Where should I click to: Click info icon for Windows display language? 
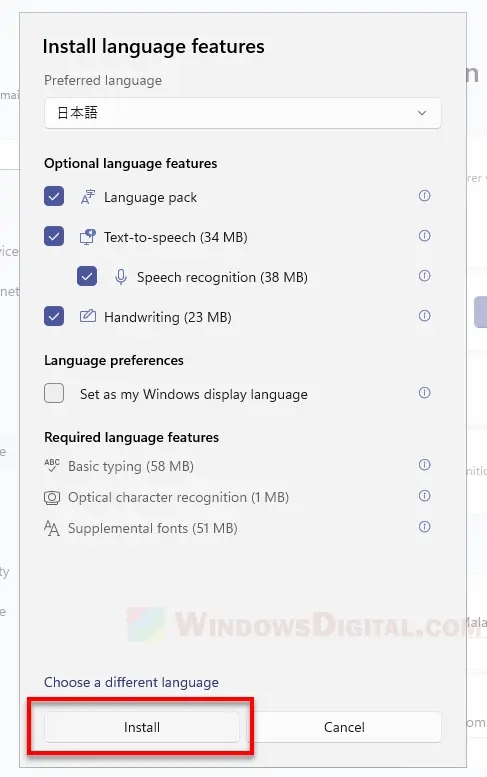(425, 393)
